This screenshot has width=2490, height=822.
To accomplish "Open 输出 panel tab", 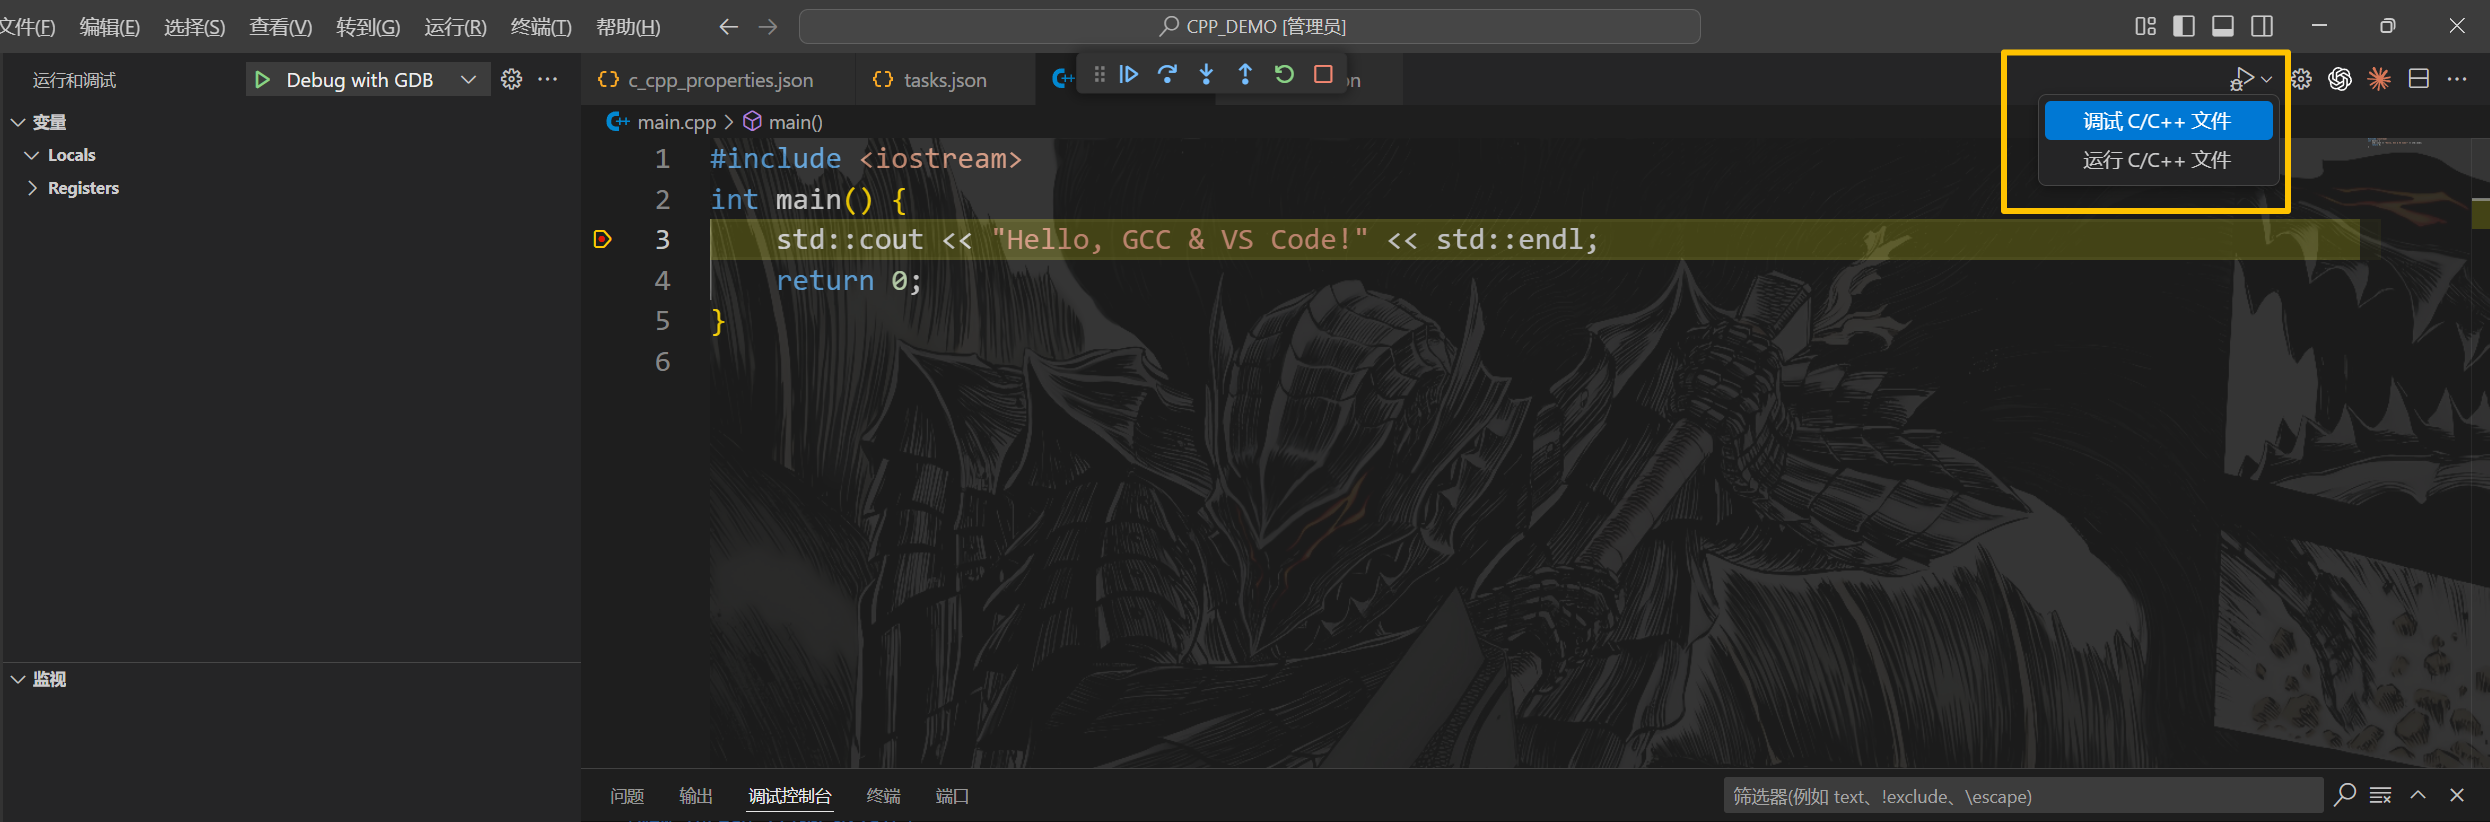I will coord(696,796).
